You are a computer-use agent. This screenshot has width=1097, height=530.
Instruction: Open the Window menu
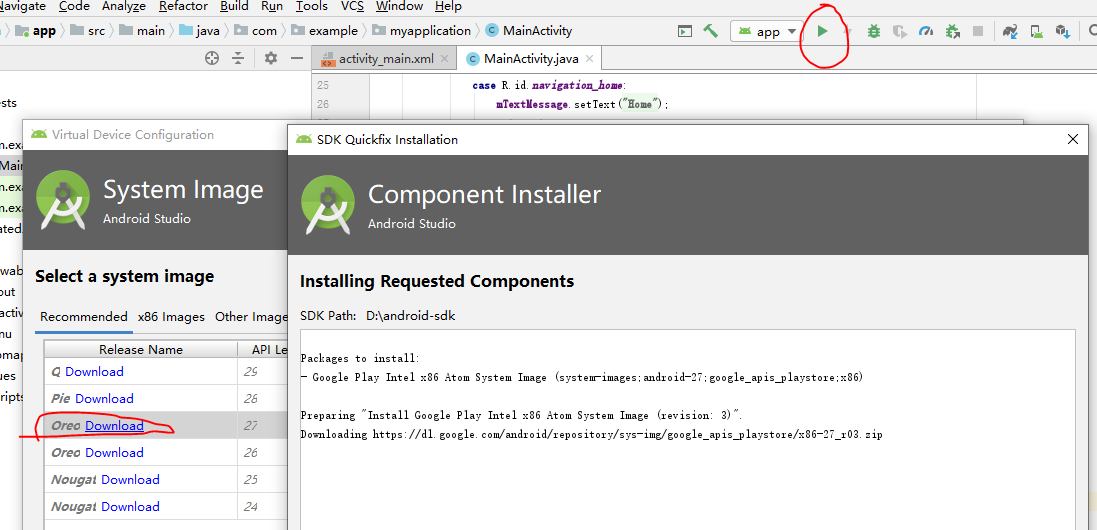[399, 6]
